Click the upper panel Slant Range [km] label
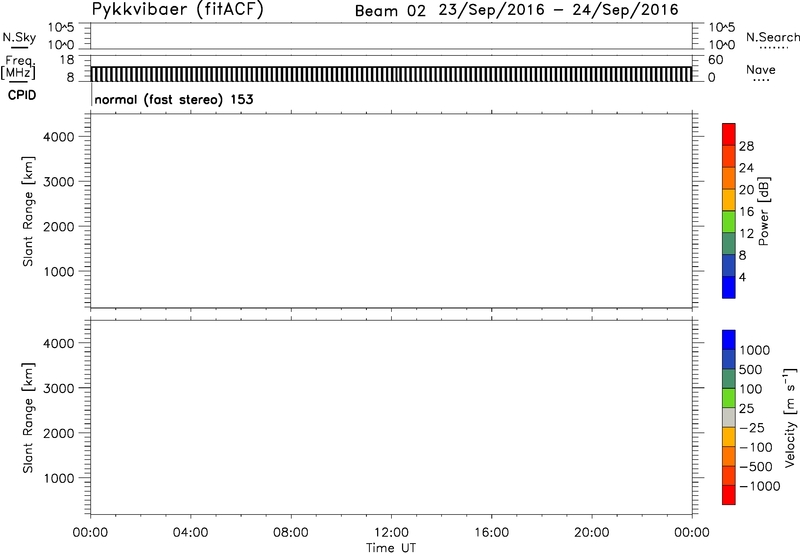 click(28, 211)
